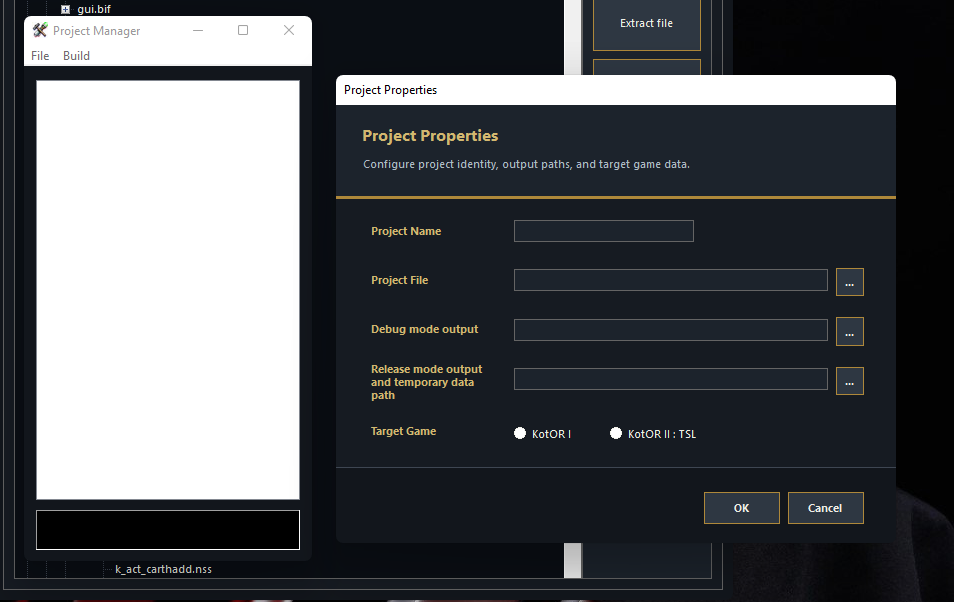Open the File menu

(40, 56)
